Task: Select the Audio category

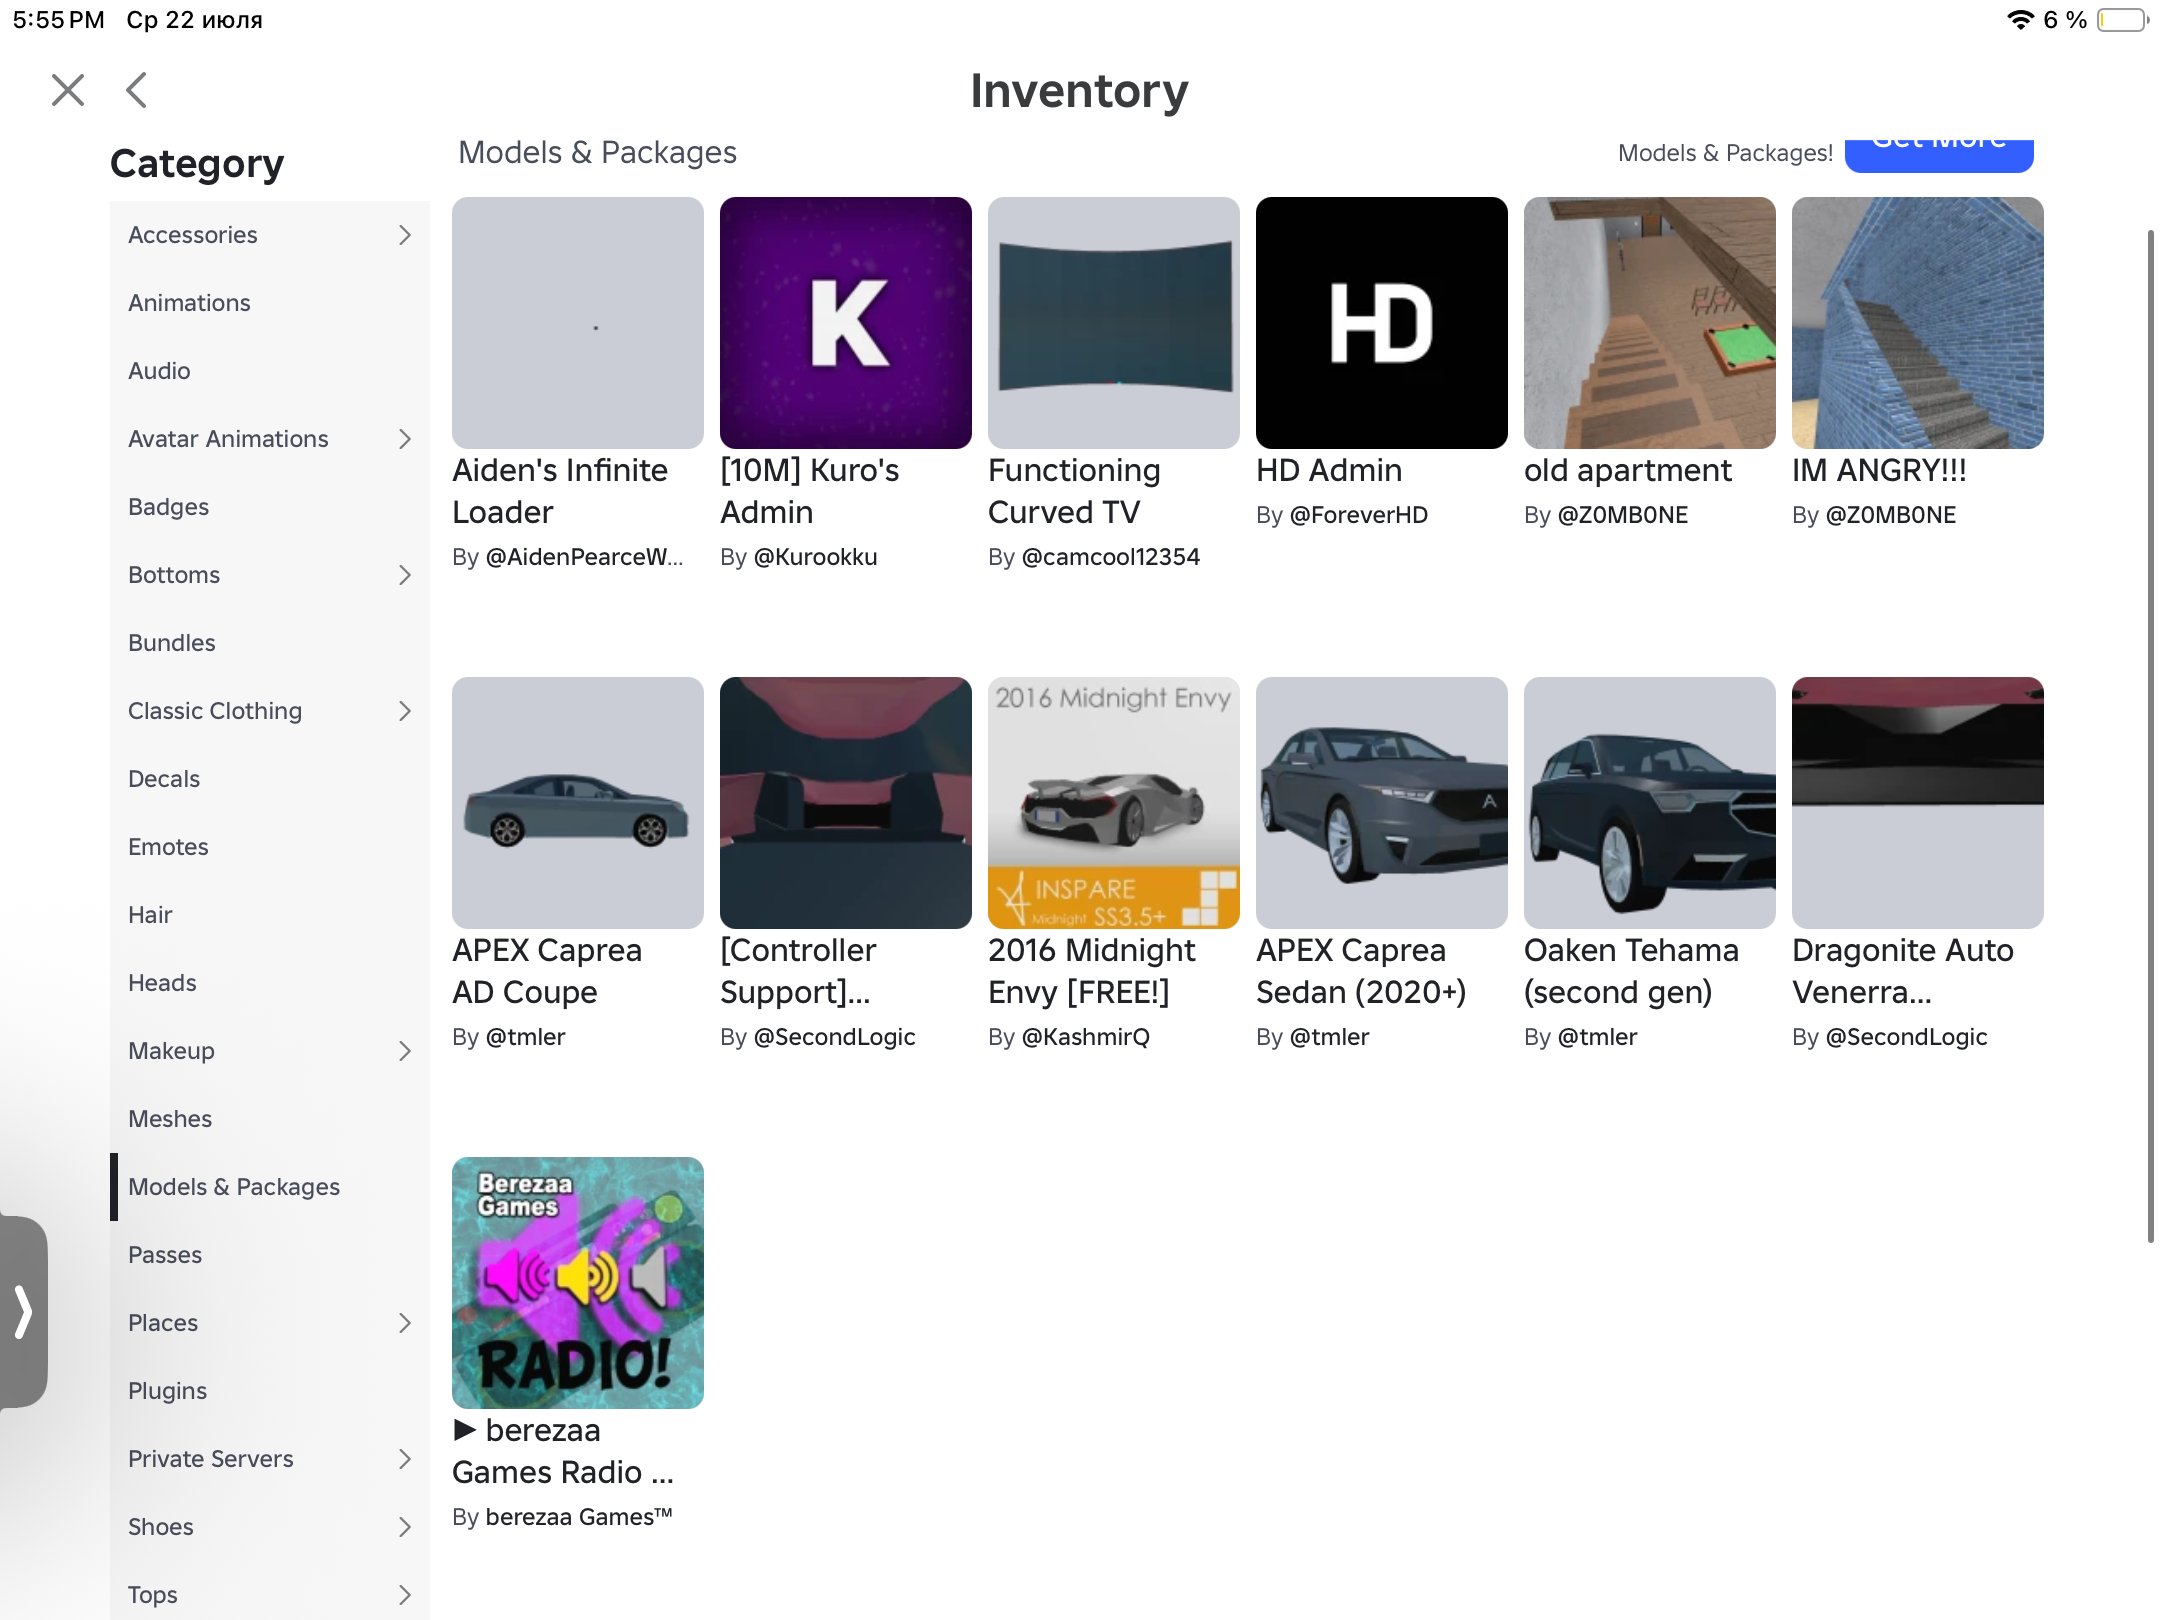Action: point(270,371)
